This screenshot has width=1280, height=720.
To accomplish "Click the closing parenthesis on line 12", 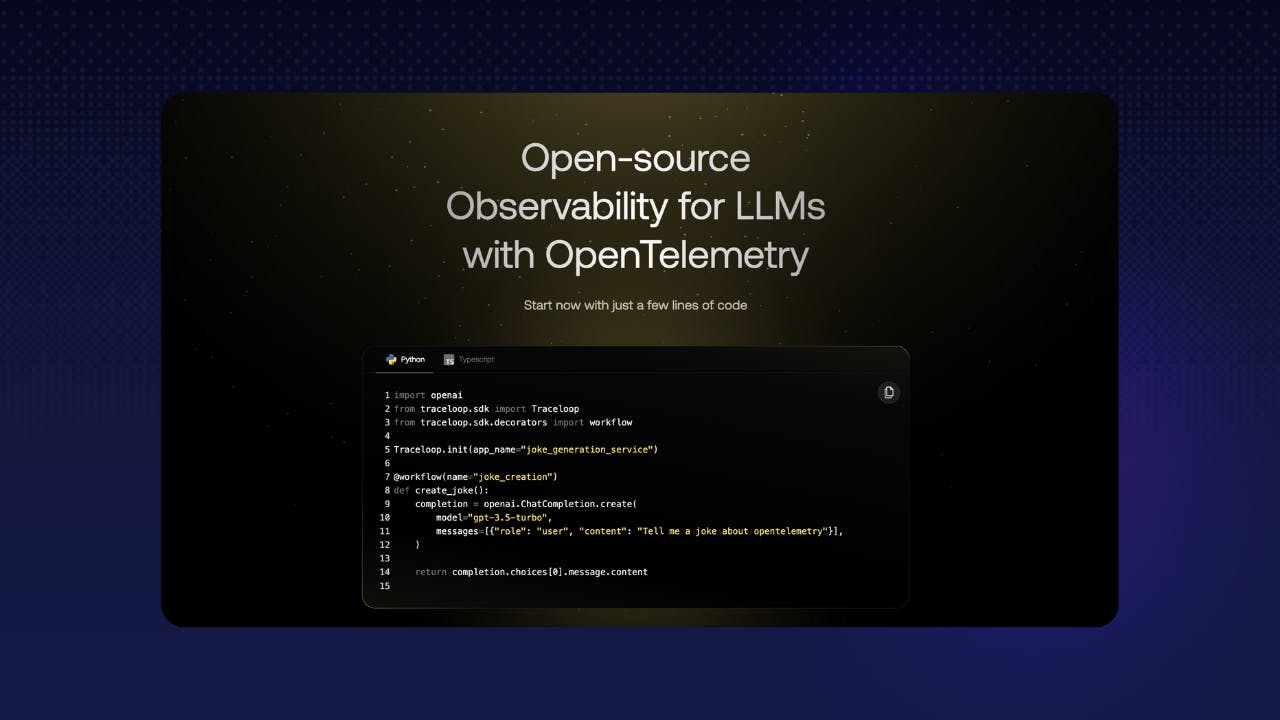I will (418, 545).
